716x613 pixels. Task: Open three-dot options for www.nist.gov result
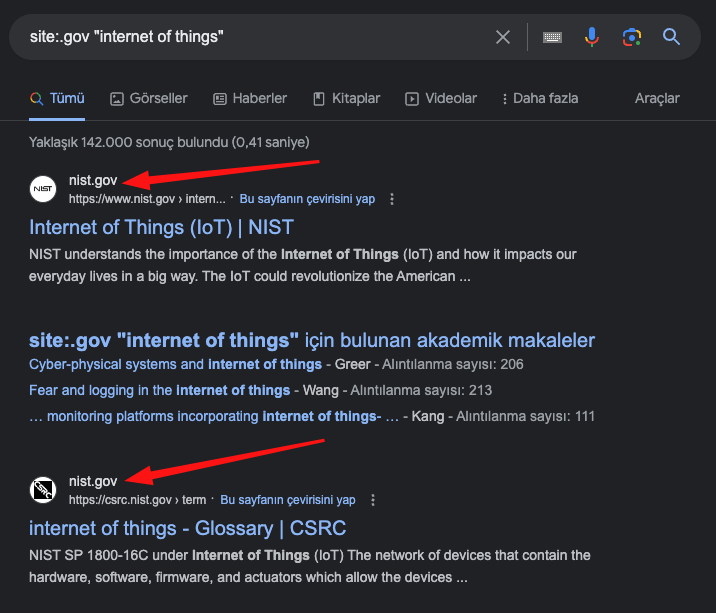tap(392, 199)
